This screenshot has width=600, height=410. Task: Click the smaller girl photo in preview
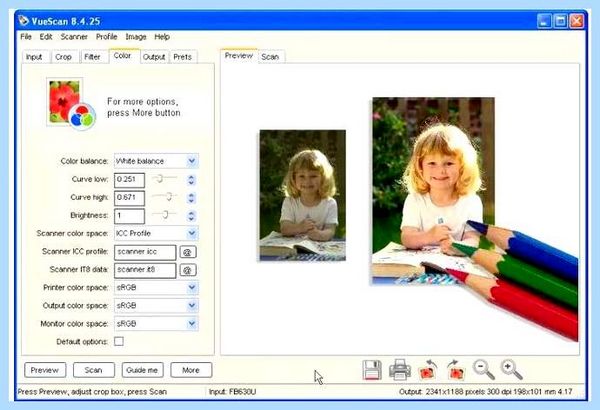(303, 196)
